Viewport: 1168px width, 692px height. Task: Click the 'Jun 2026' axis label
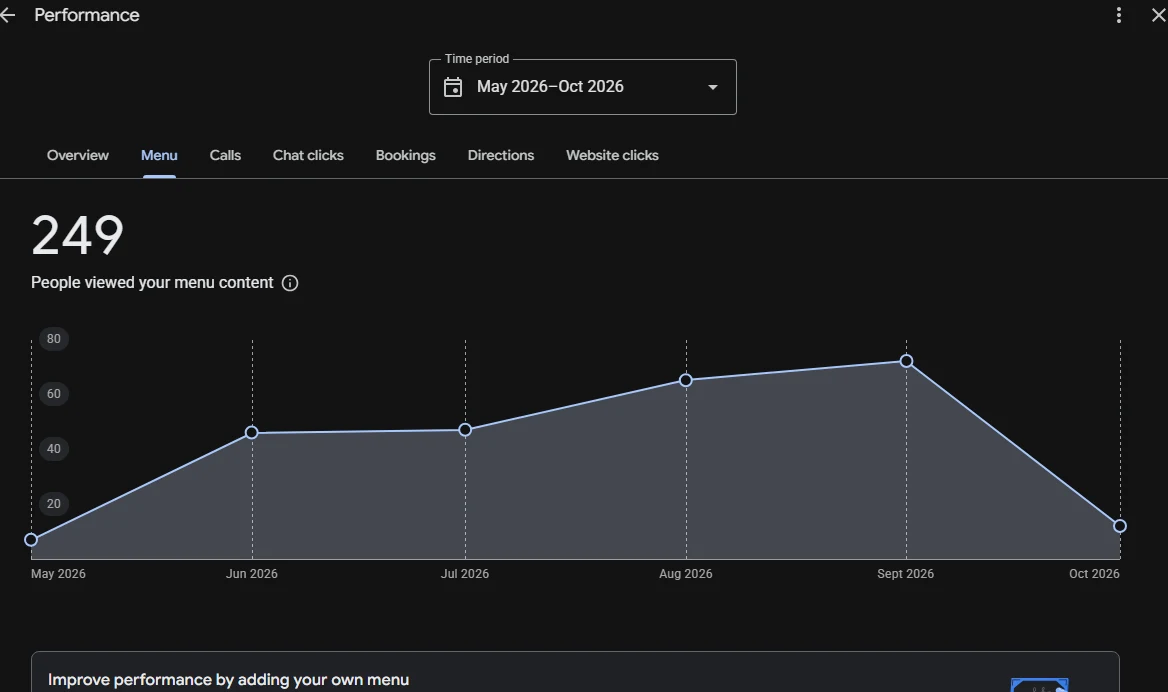[252, 574]
